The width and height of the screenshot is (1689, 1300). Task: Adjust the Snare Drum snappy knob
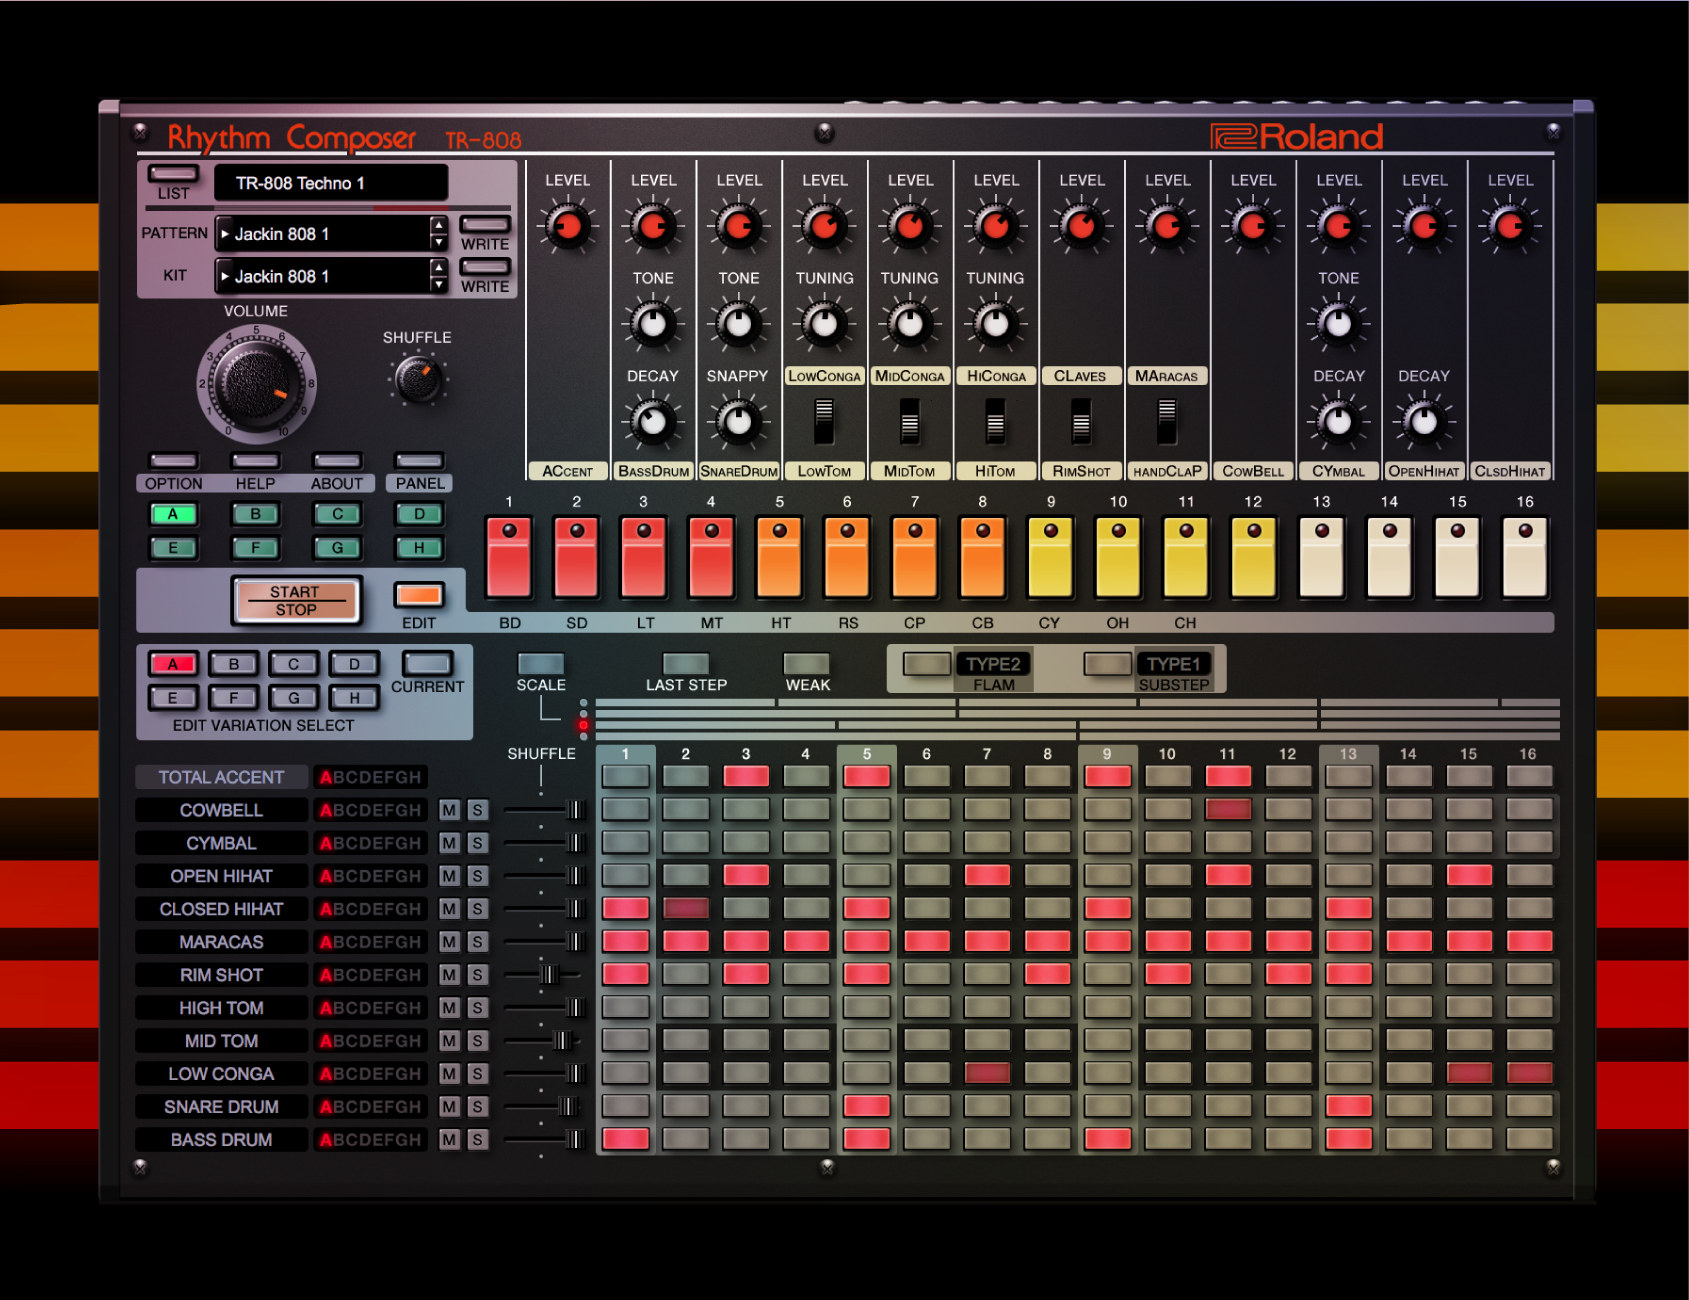(x=738, y=422)
